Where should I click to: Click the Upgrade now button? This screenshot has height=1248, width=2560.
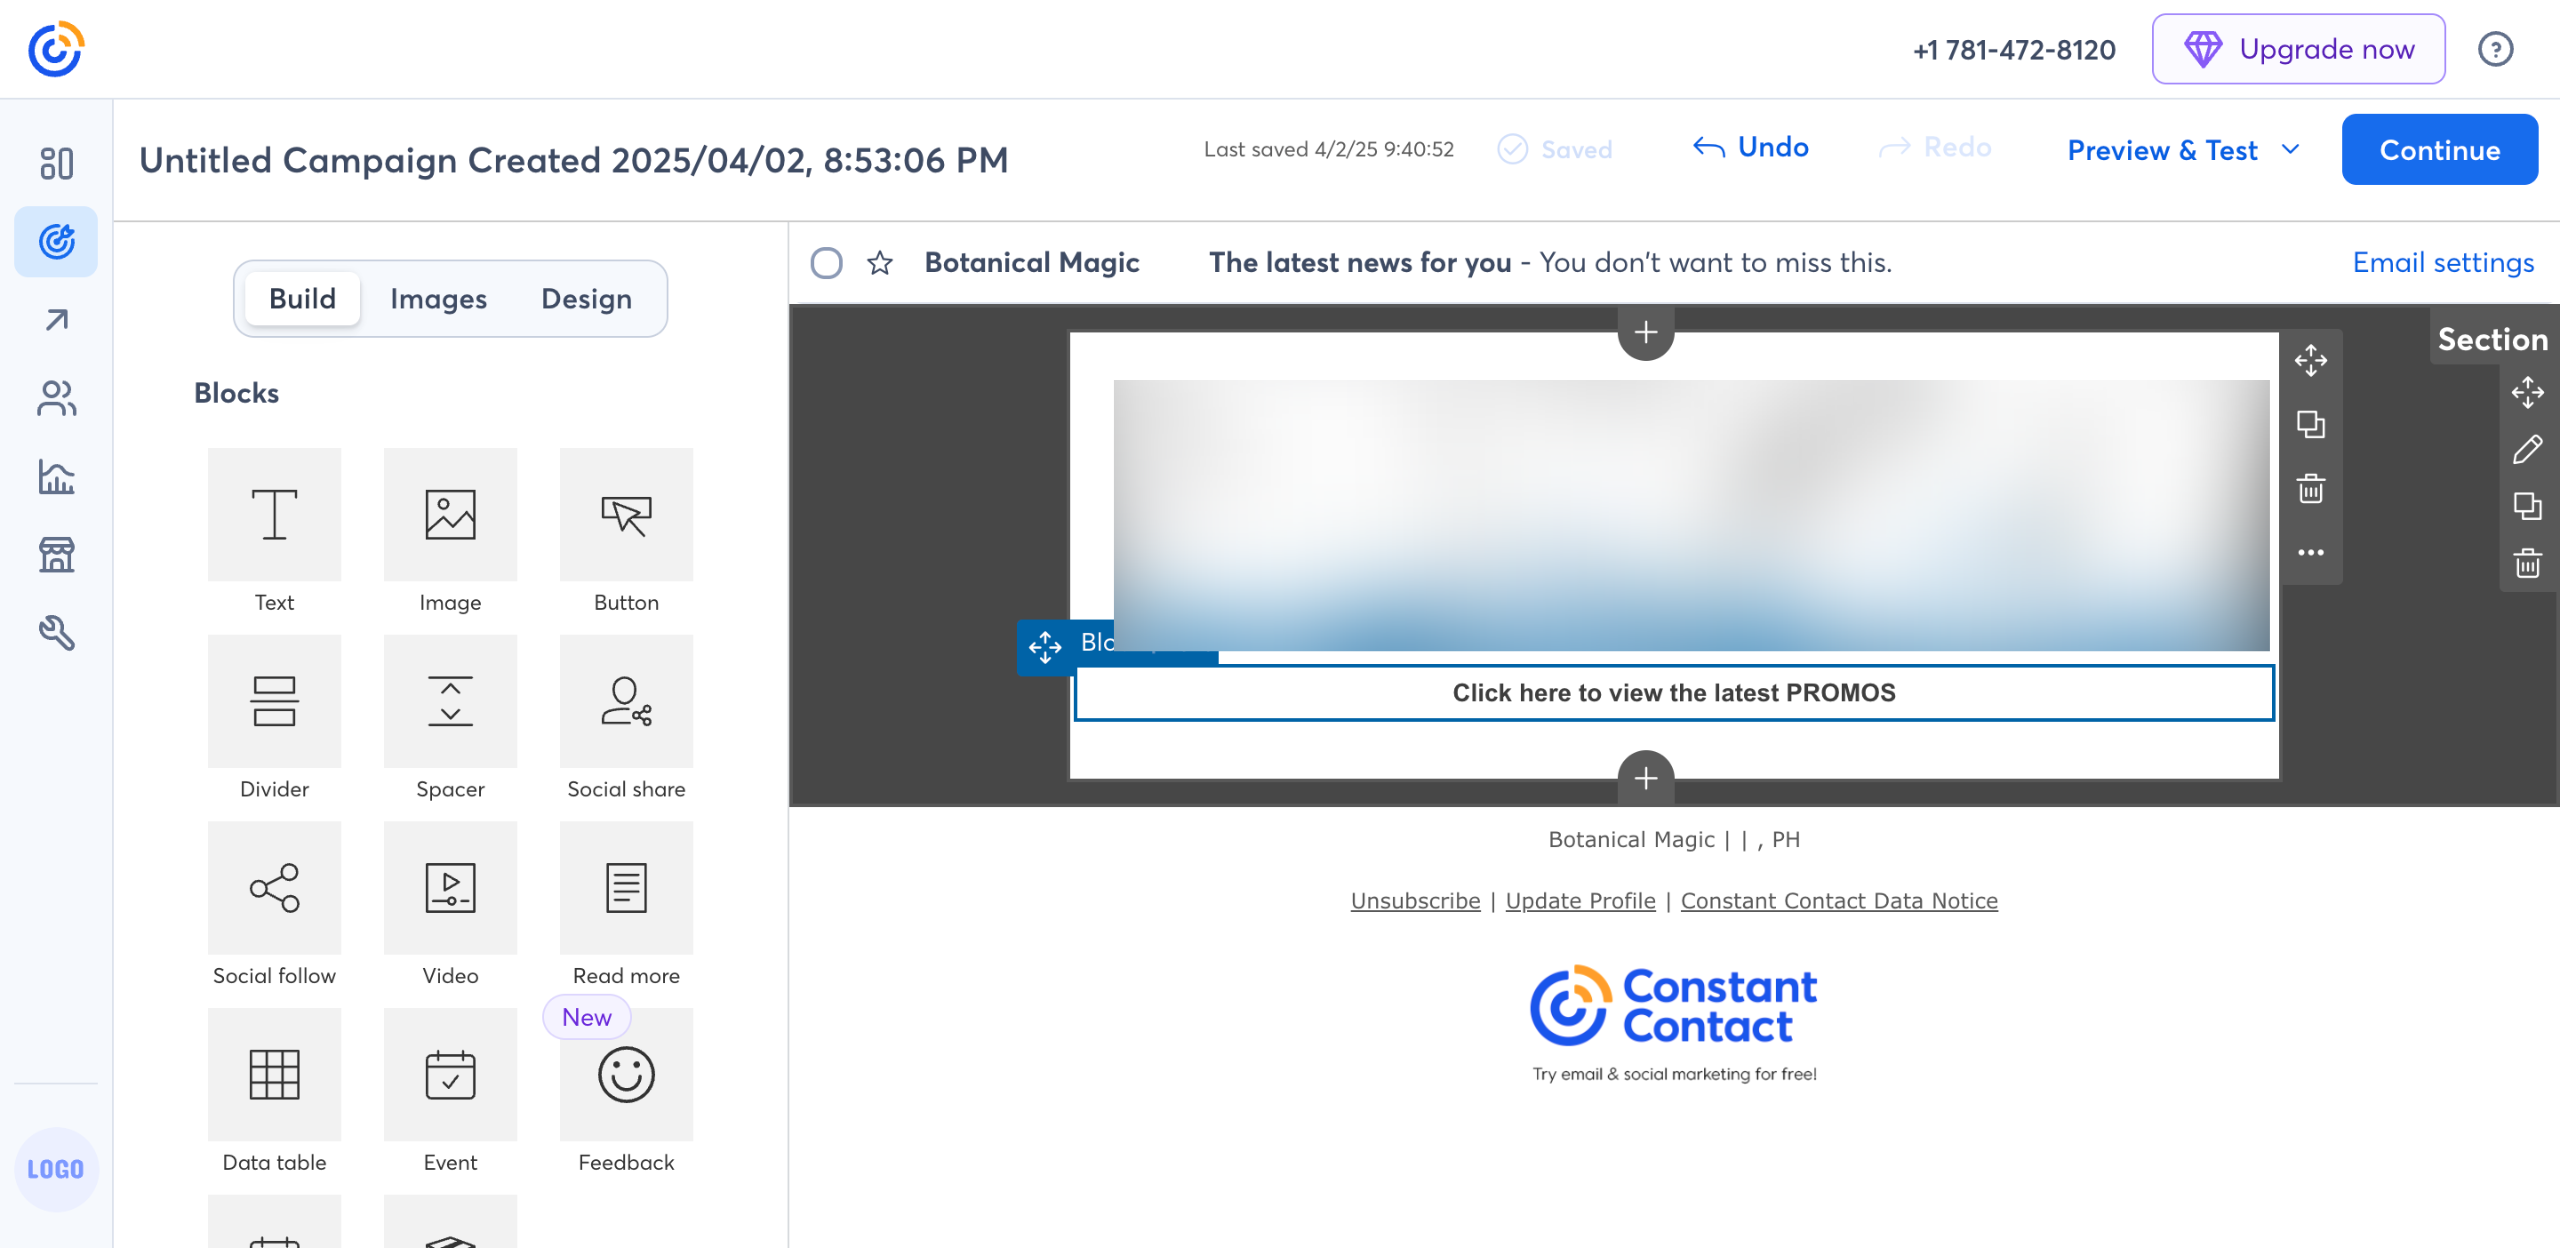pyautogui.click(x=2298, y=49)
